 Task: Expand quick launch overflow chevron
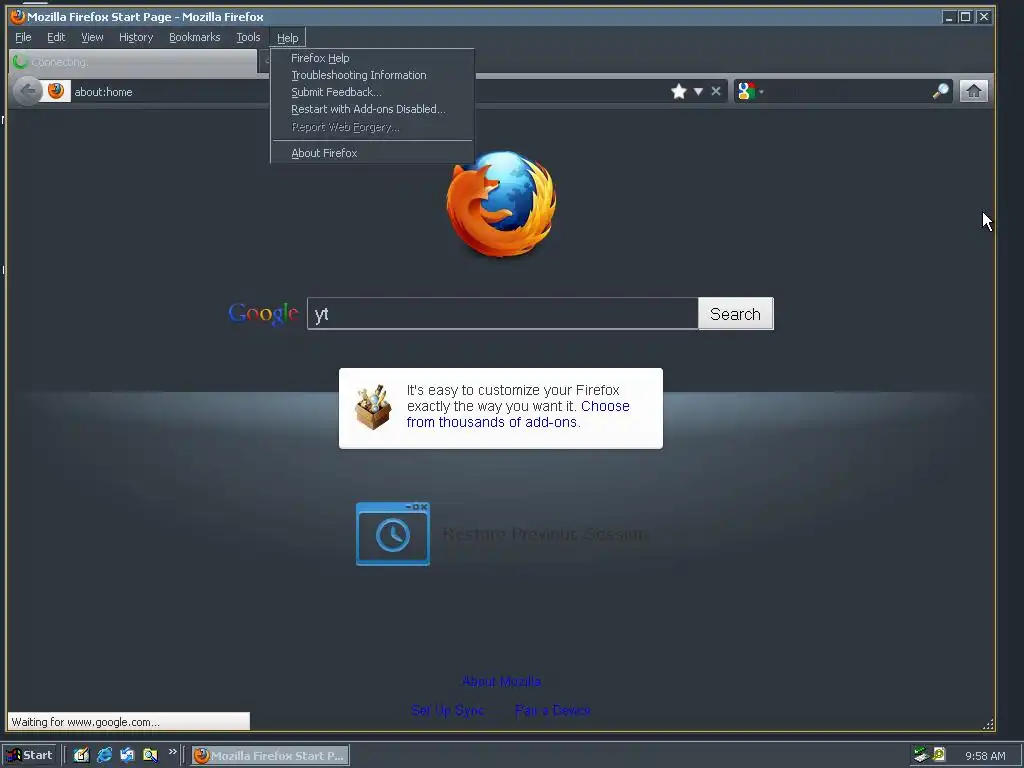[172, 752]
